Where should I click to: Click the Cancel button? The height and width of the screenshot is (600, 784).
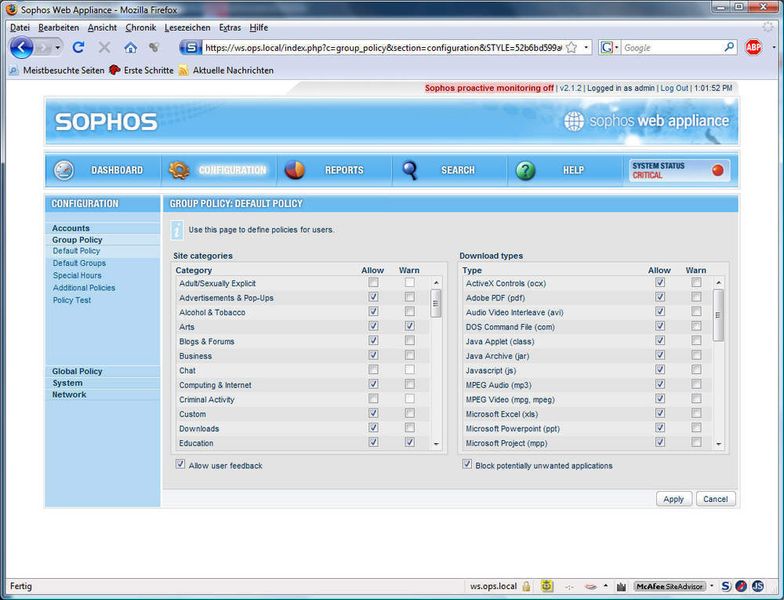pyautogui.click(x=716, y=499)
